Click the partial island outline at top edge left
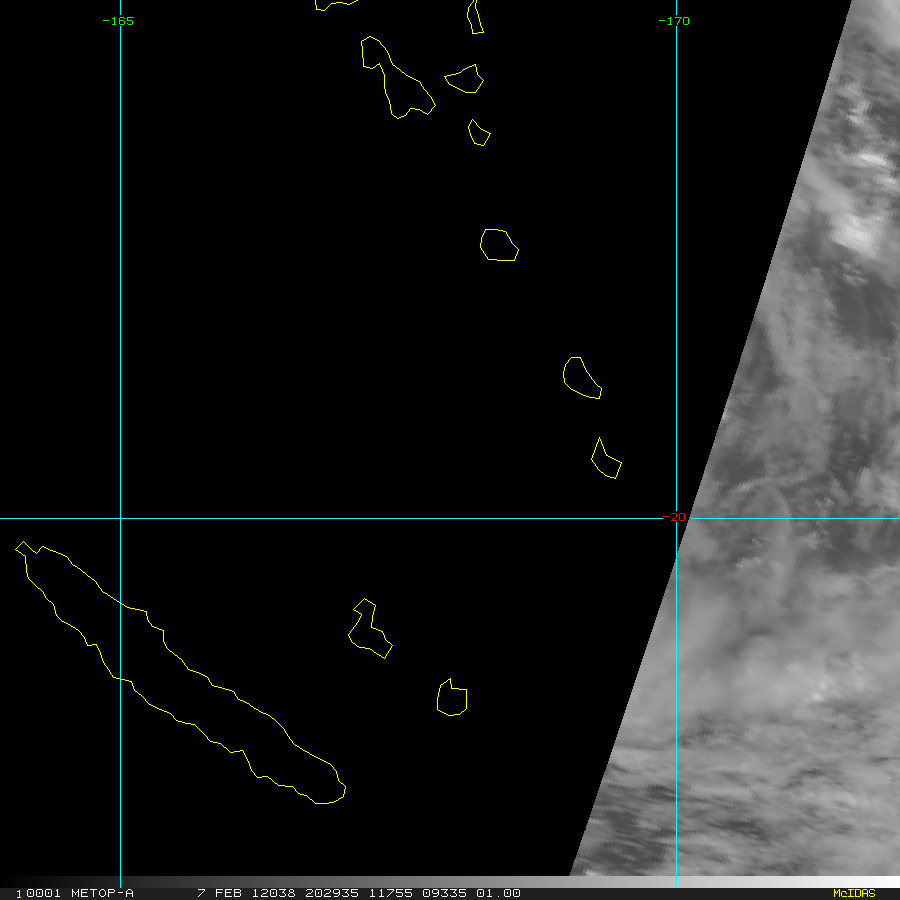 [x=336, y=5]
